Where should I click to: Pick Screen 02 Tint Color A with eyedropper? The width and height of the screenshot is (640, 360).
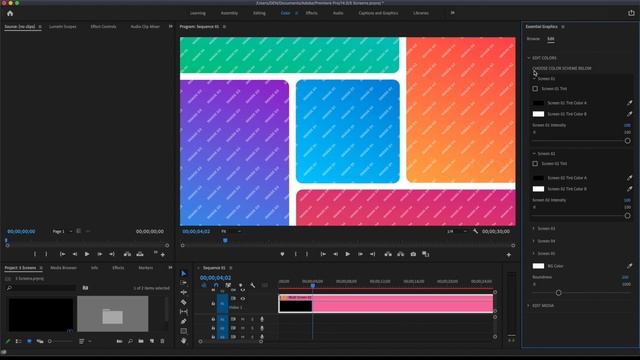pyautogui.click(x=629, y=178)
